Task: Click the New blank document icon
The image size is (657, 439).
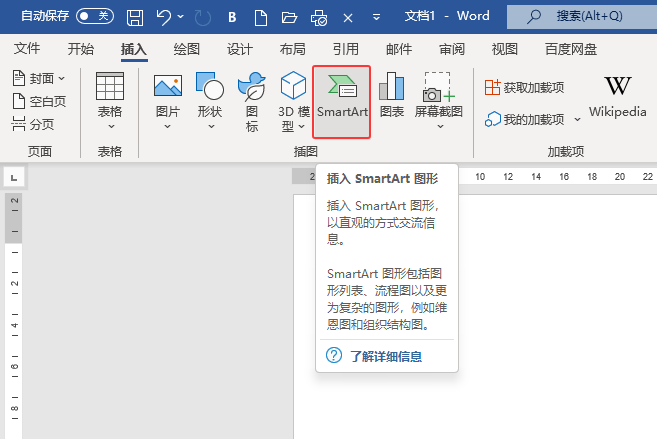Action: (261, 18)
